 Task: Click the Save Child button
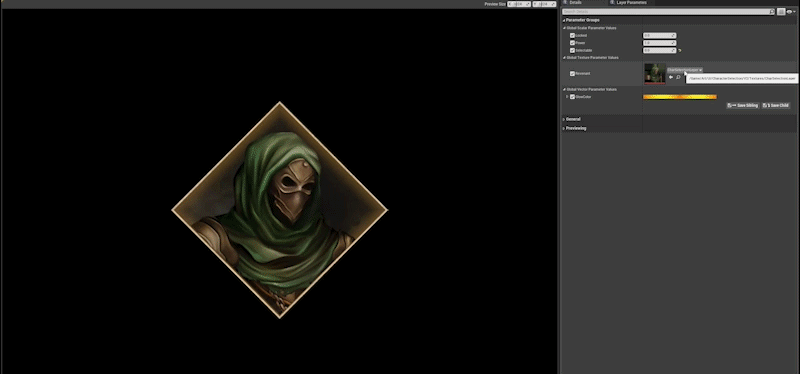pyautogui.click(x=776, y=106)
